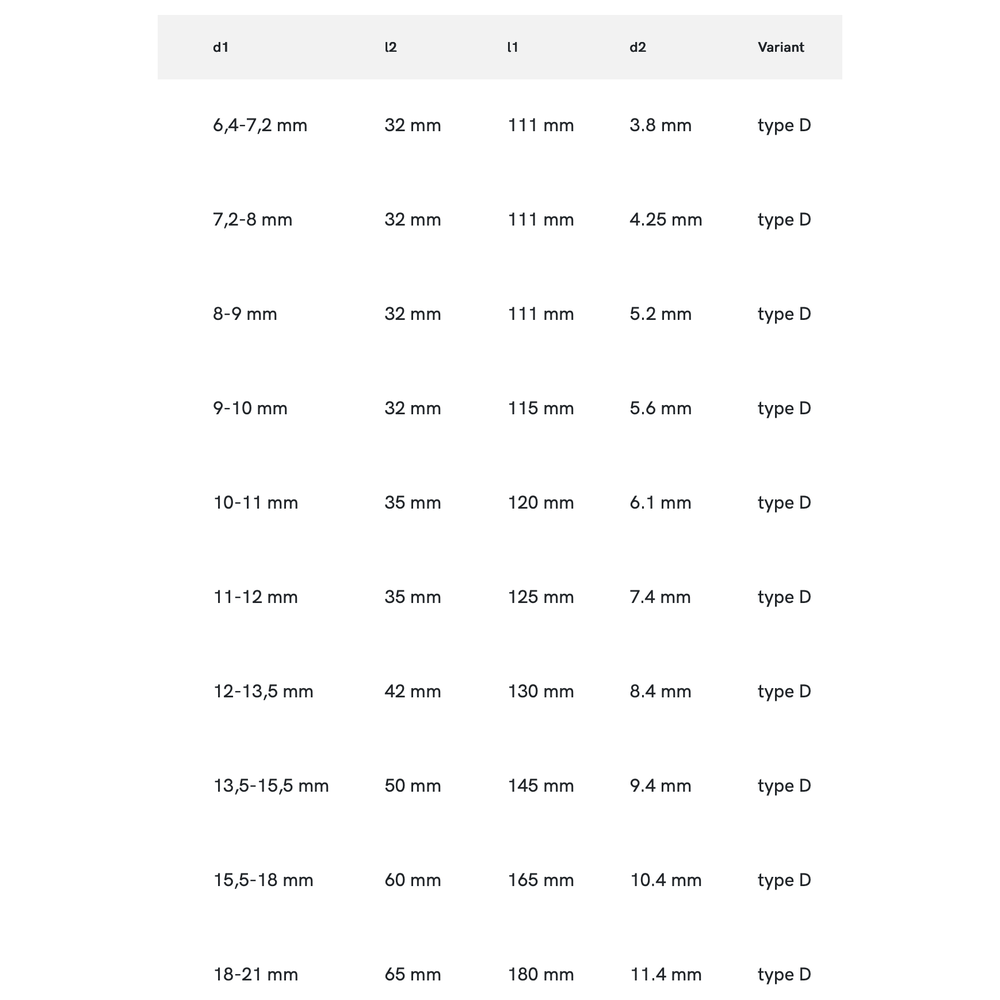Select the 115 mm l1 value

[541, 409]
